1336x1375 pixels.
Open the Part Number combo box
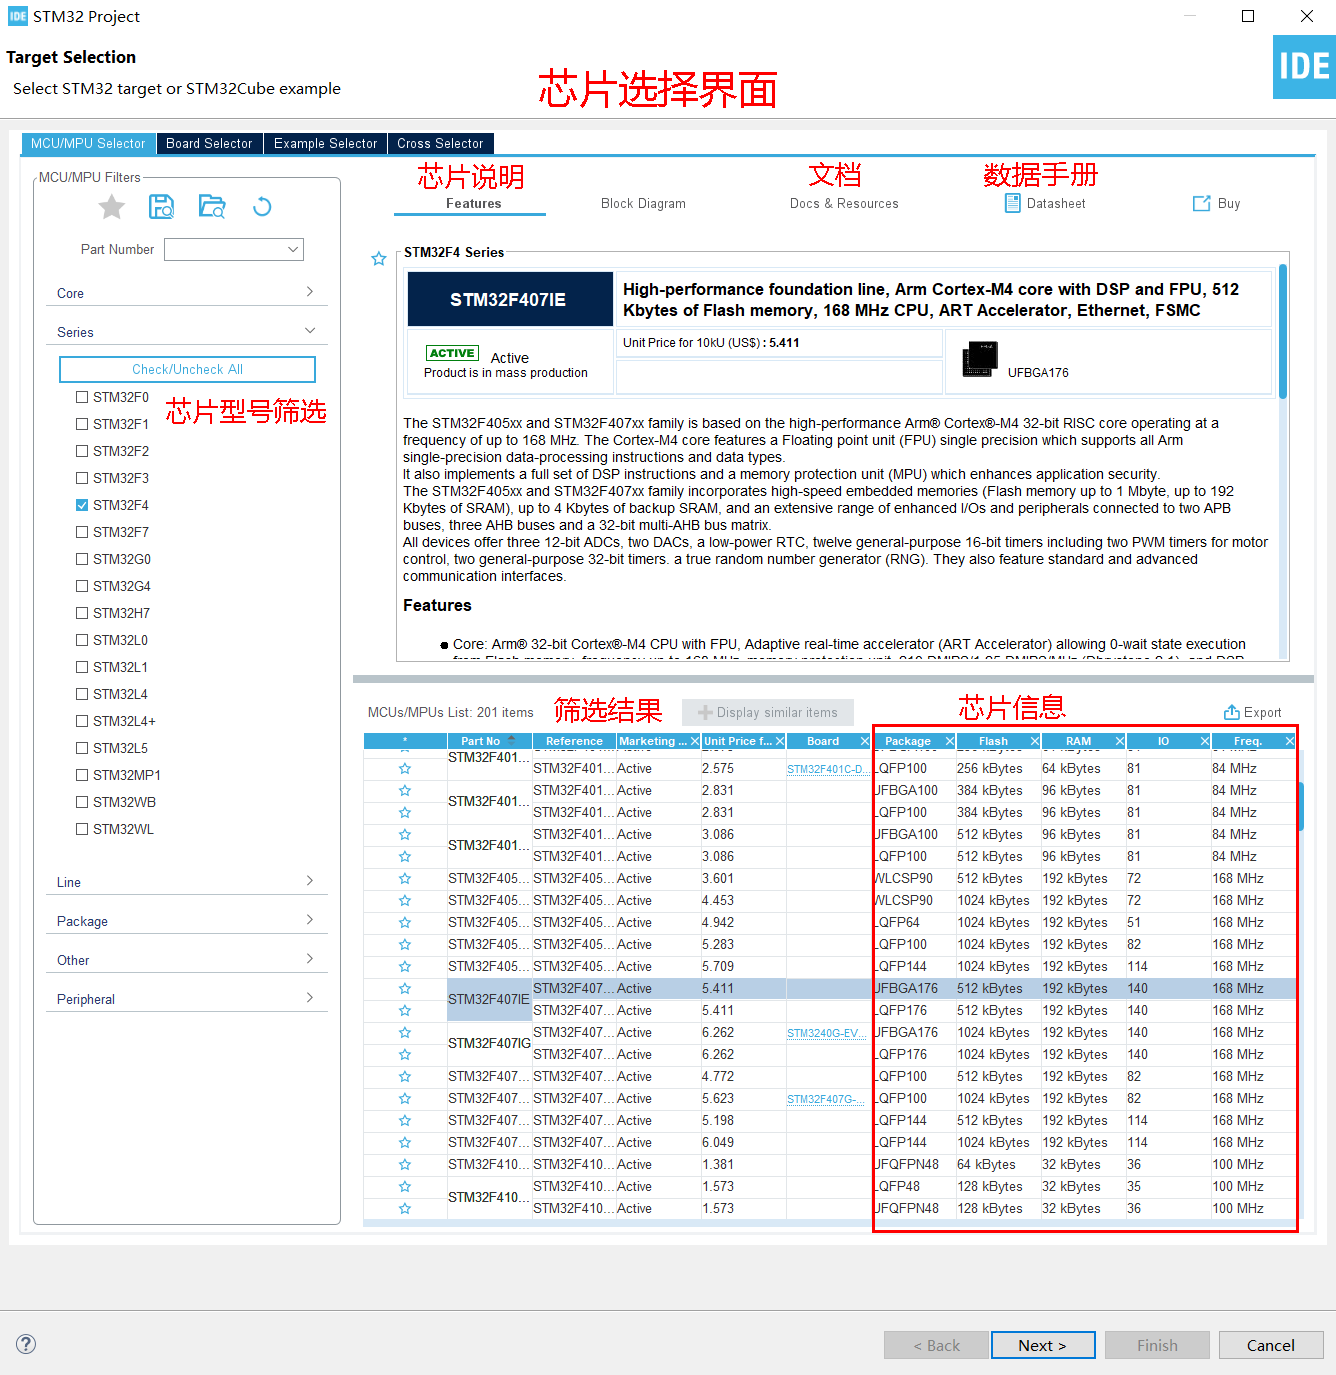[234, 249]
